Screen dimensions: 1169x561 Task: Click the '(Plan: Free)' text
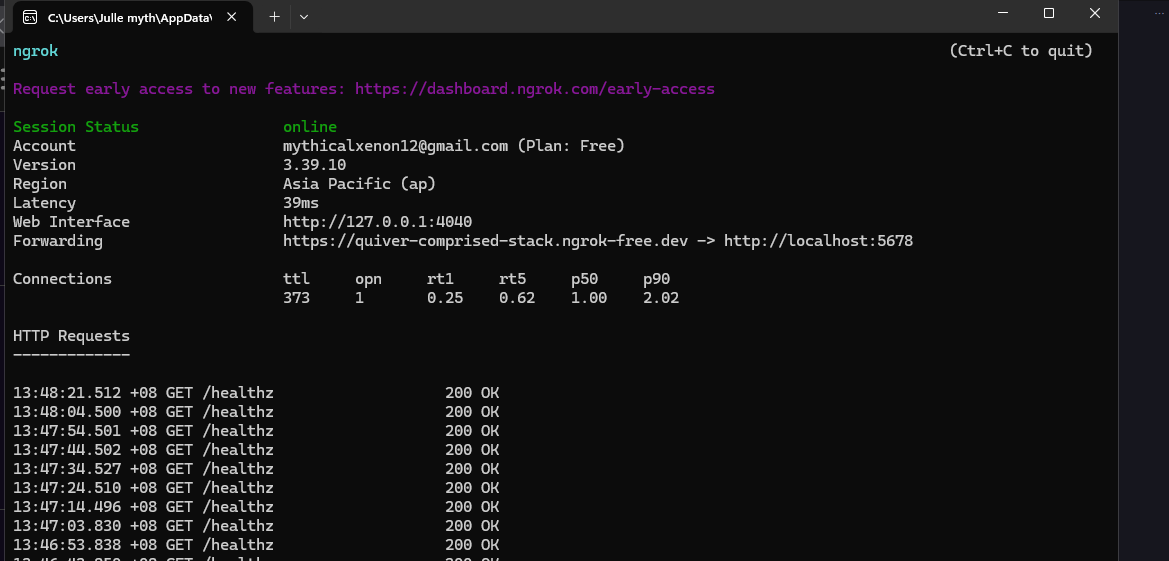coord(571,146)
